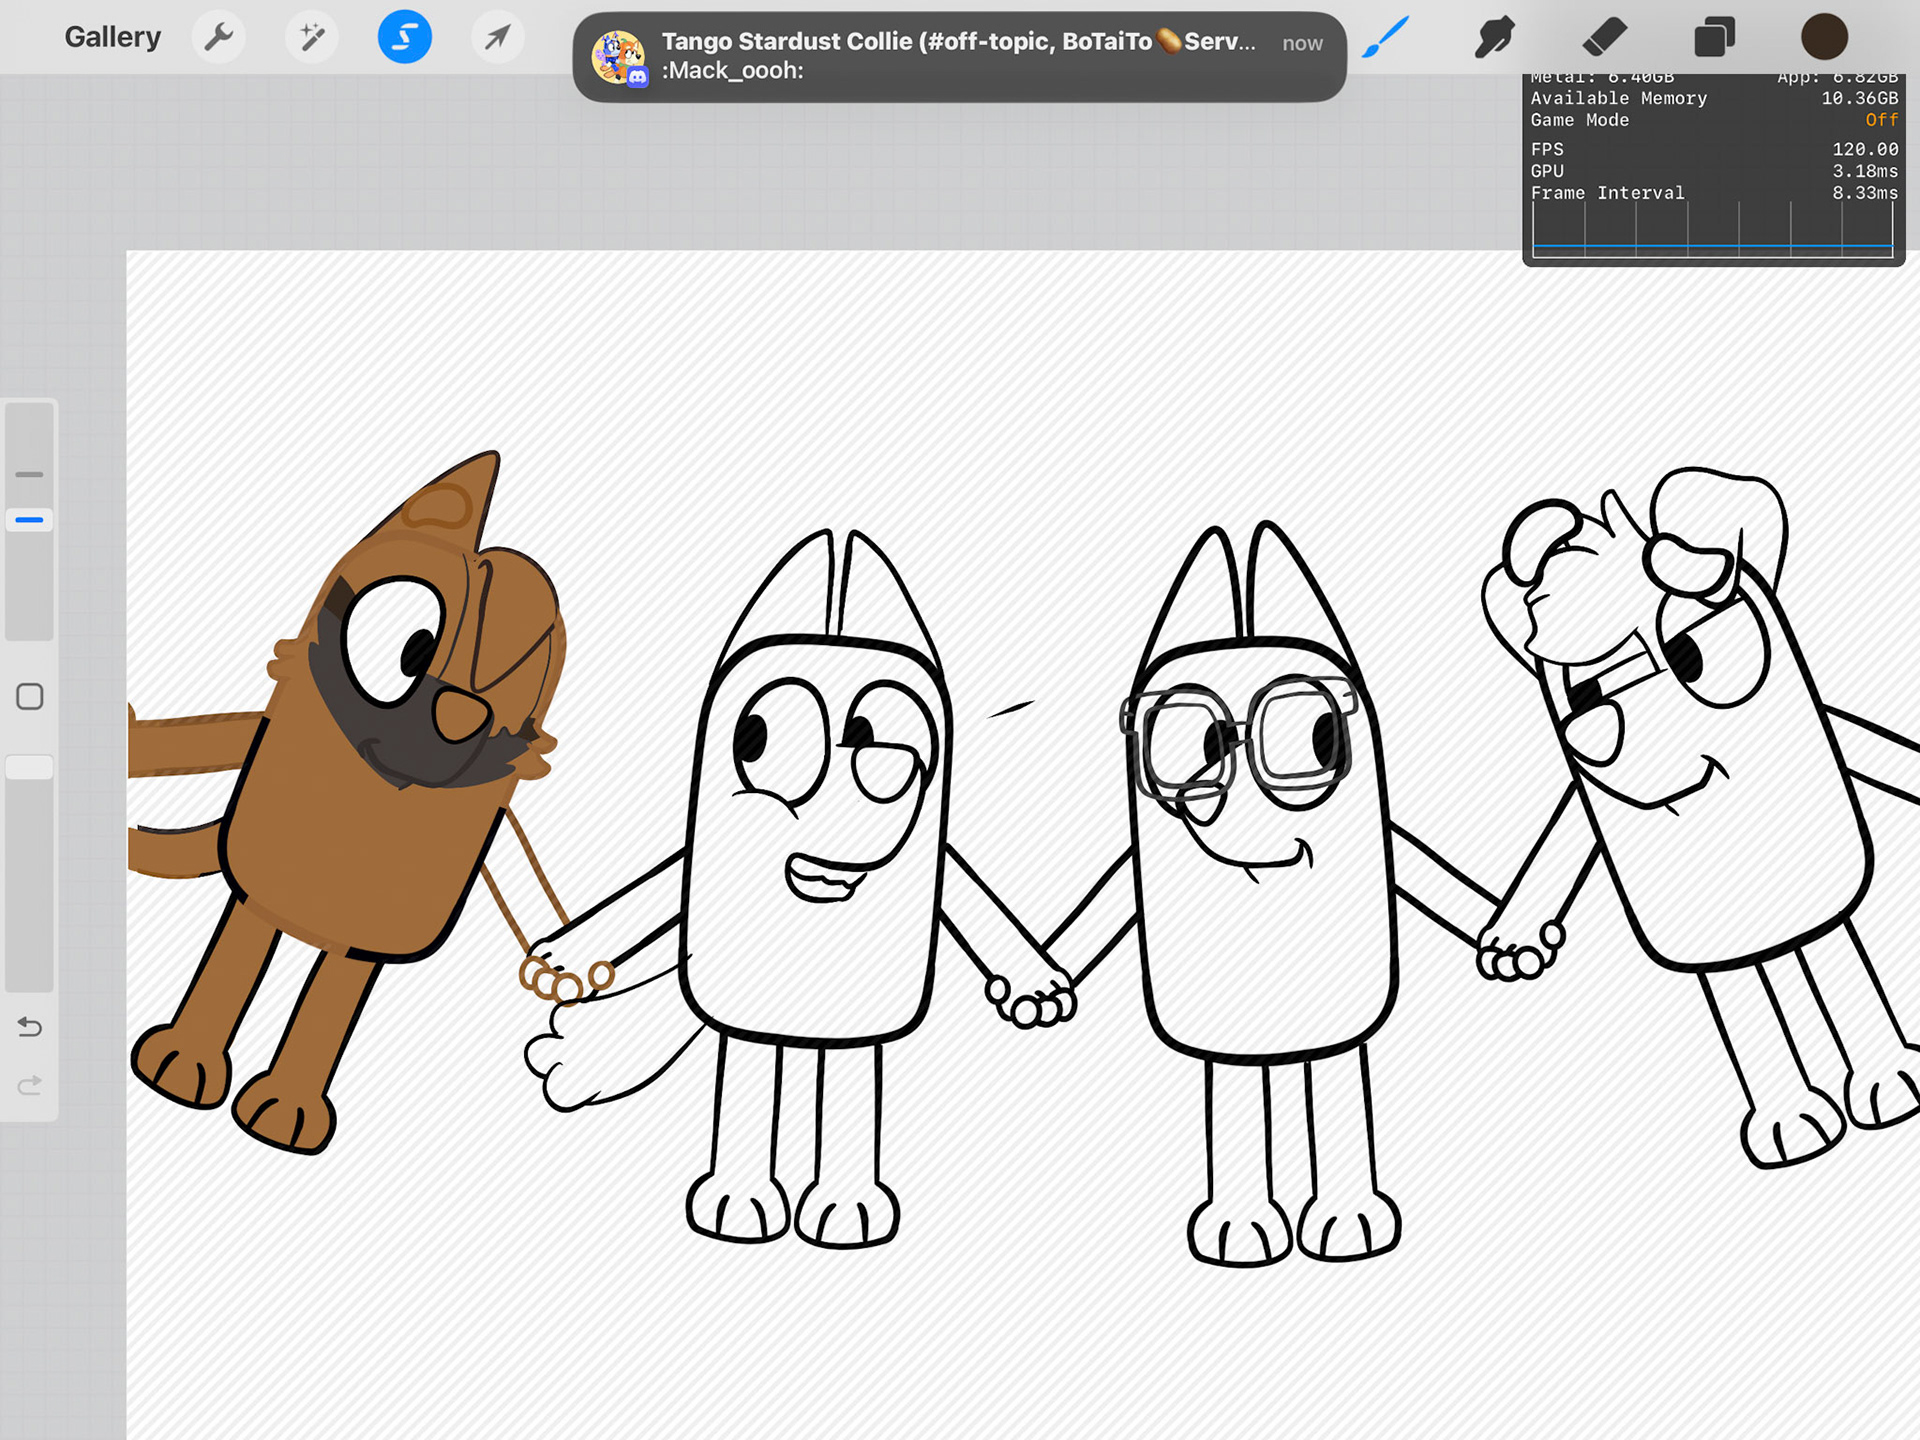
Task: Tap the Undo arrow
Action: point(30,1027)
